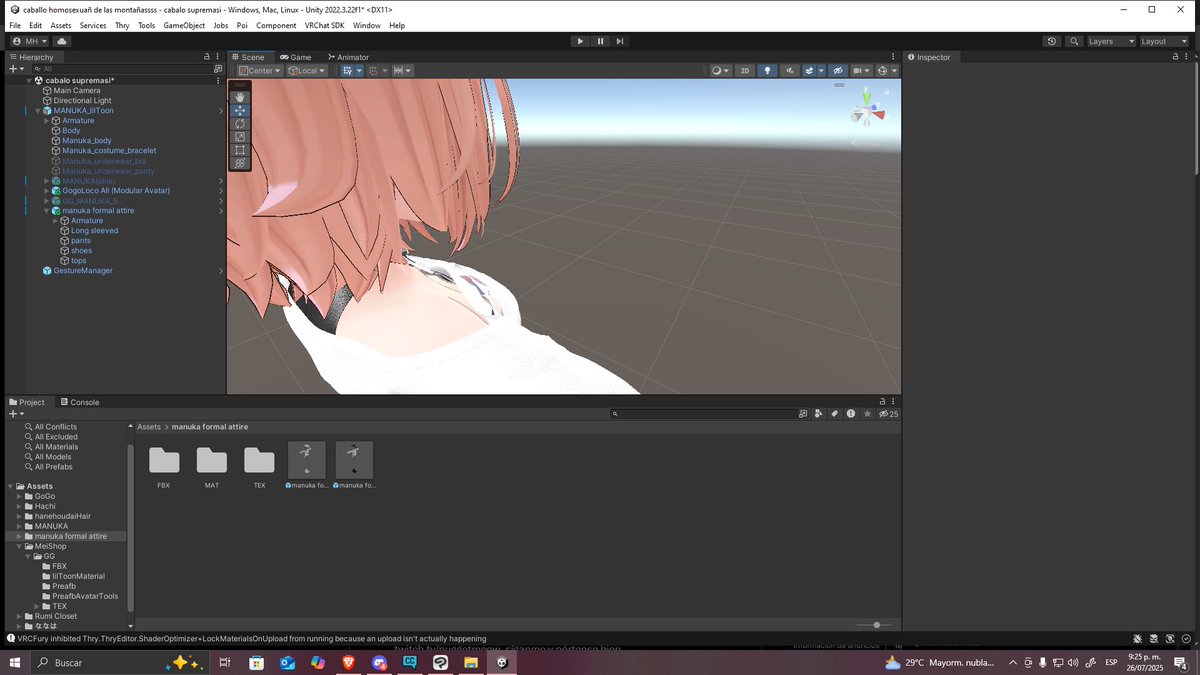Open Outlook from the taskbar
This screenshot has width=1200, height=675.
(287, 662)
